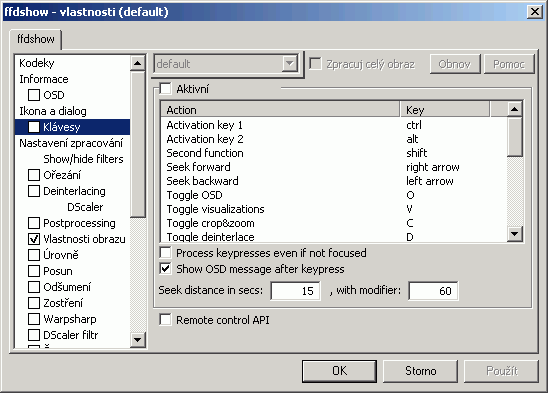The image size is (548, 393).
Task: Click the with modifier seek field
Action: point(433,291)
